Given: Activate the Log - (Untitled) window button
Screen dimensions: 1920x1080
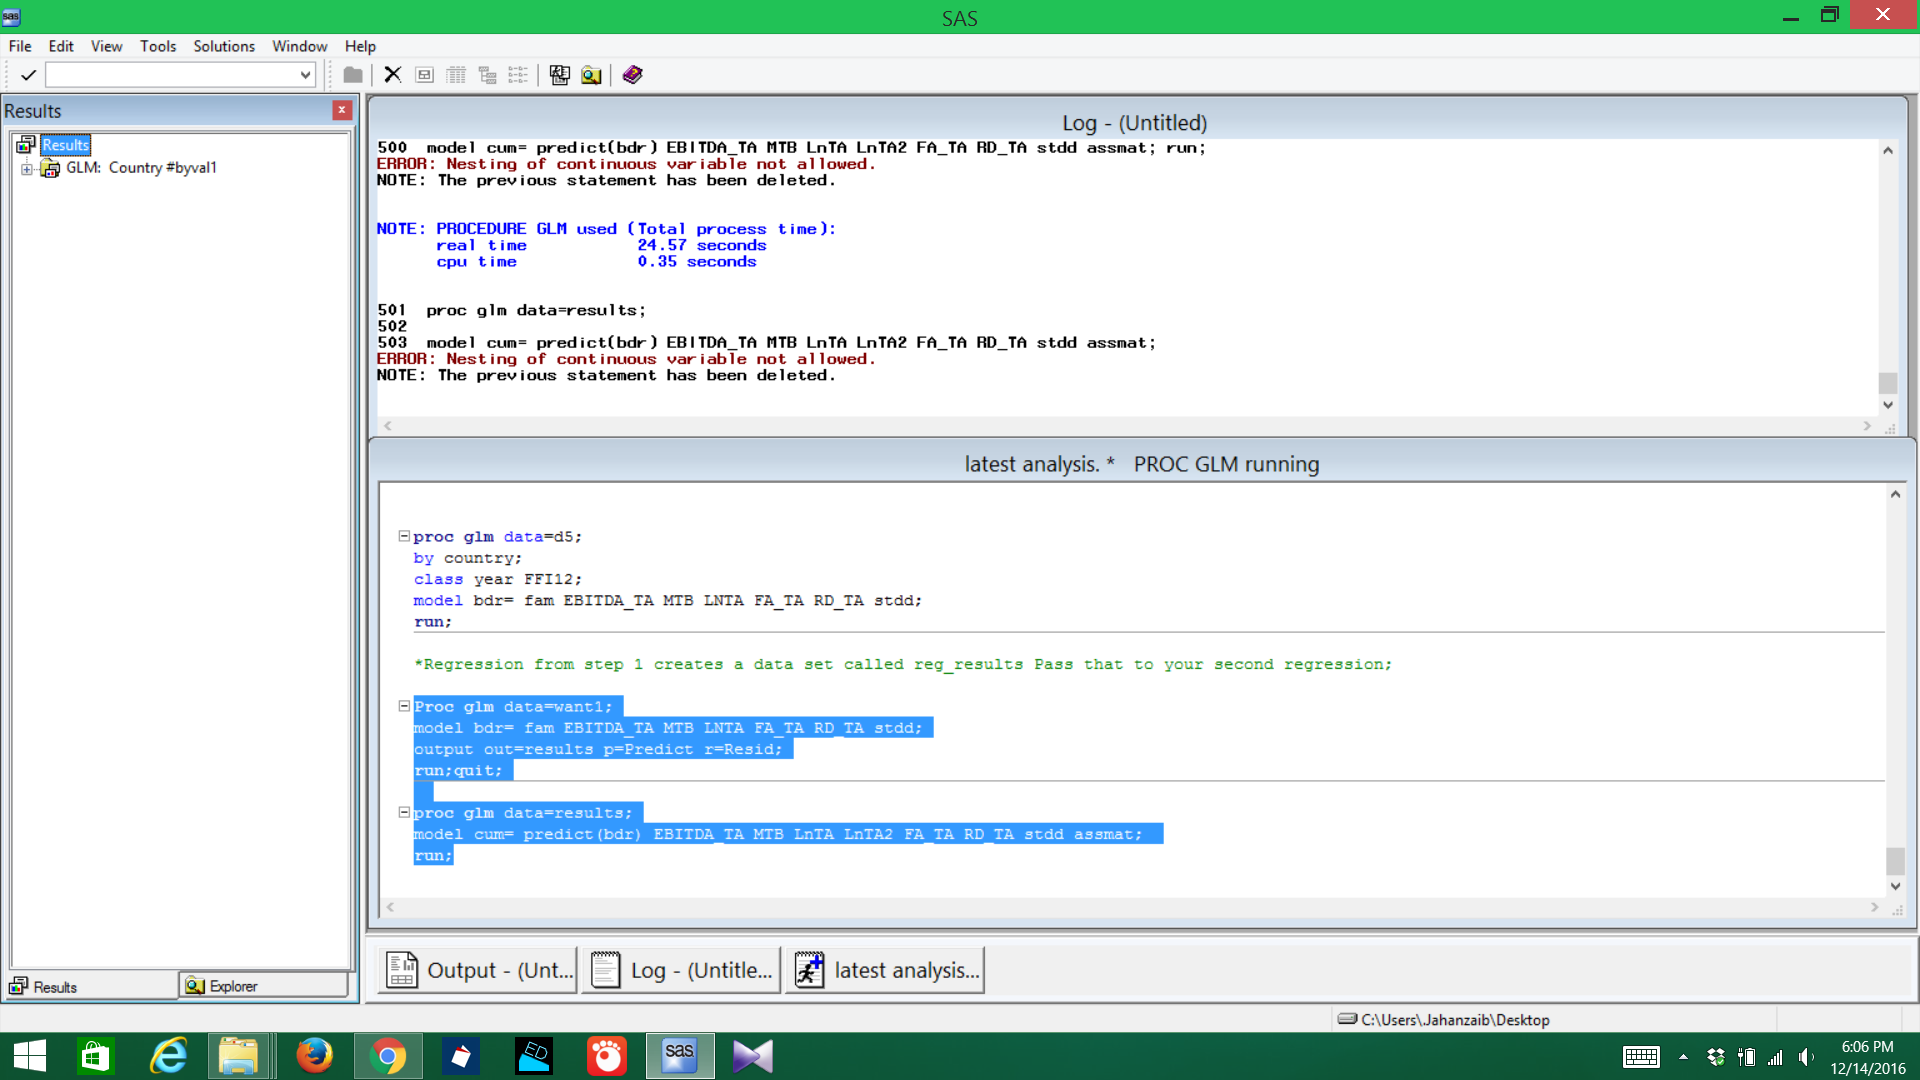Looking at the screenshot, I should [682, 970].
